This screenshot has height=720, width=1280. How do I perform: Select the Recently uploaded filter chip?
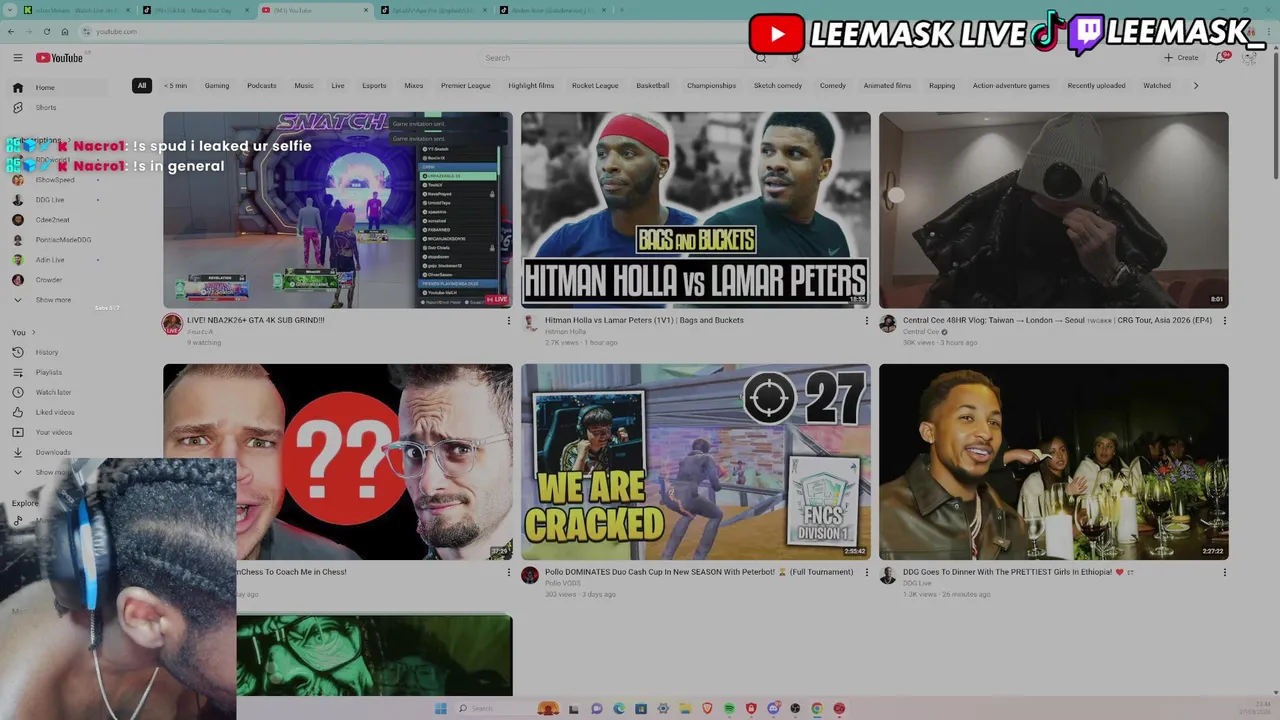[1096, 86]
